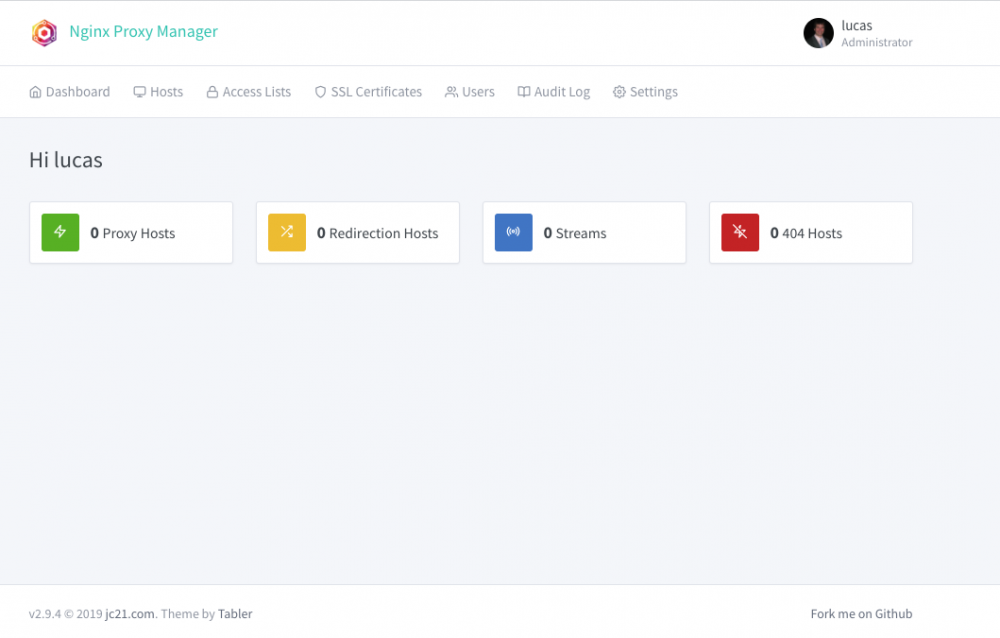
Task: Go to the Dashboard tab
Action: pyautogui.click(x=70, y=92)
